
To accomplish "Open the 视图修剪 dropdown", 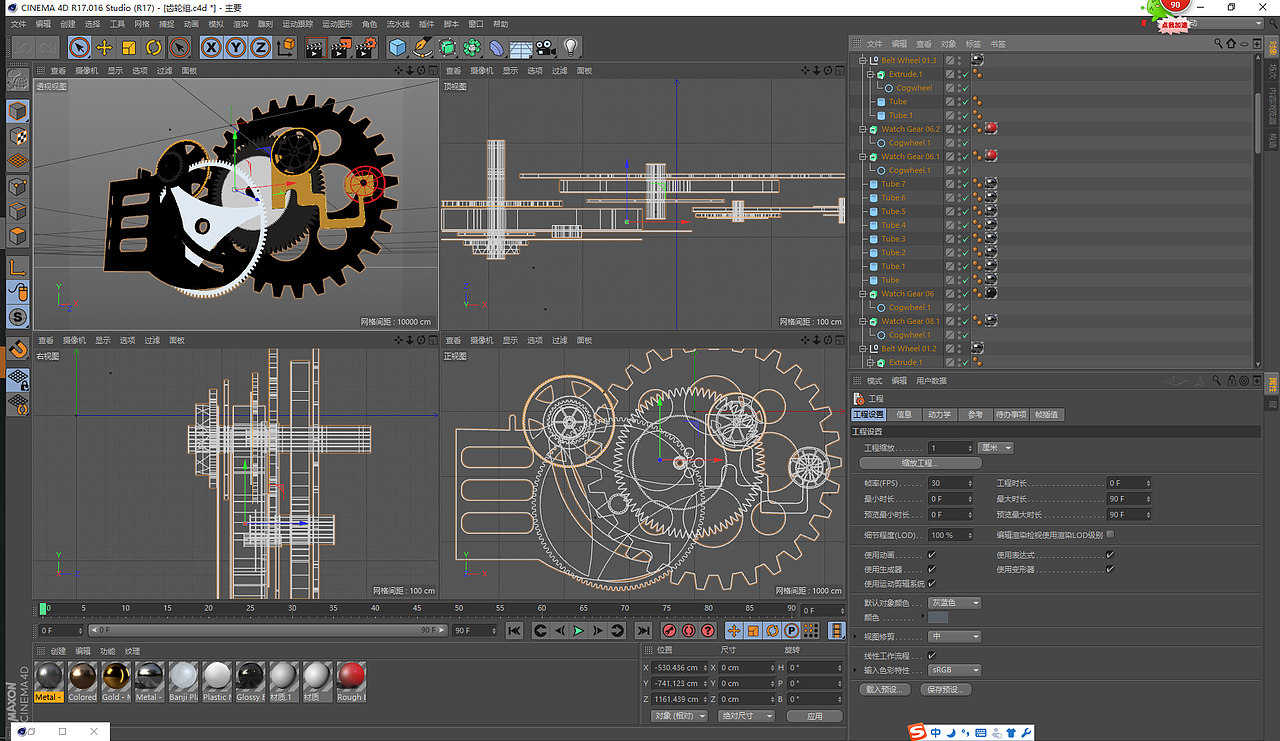I will (954, 636).
